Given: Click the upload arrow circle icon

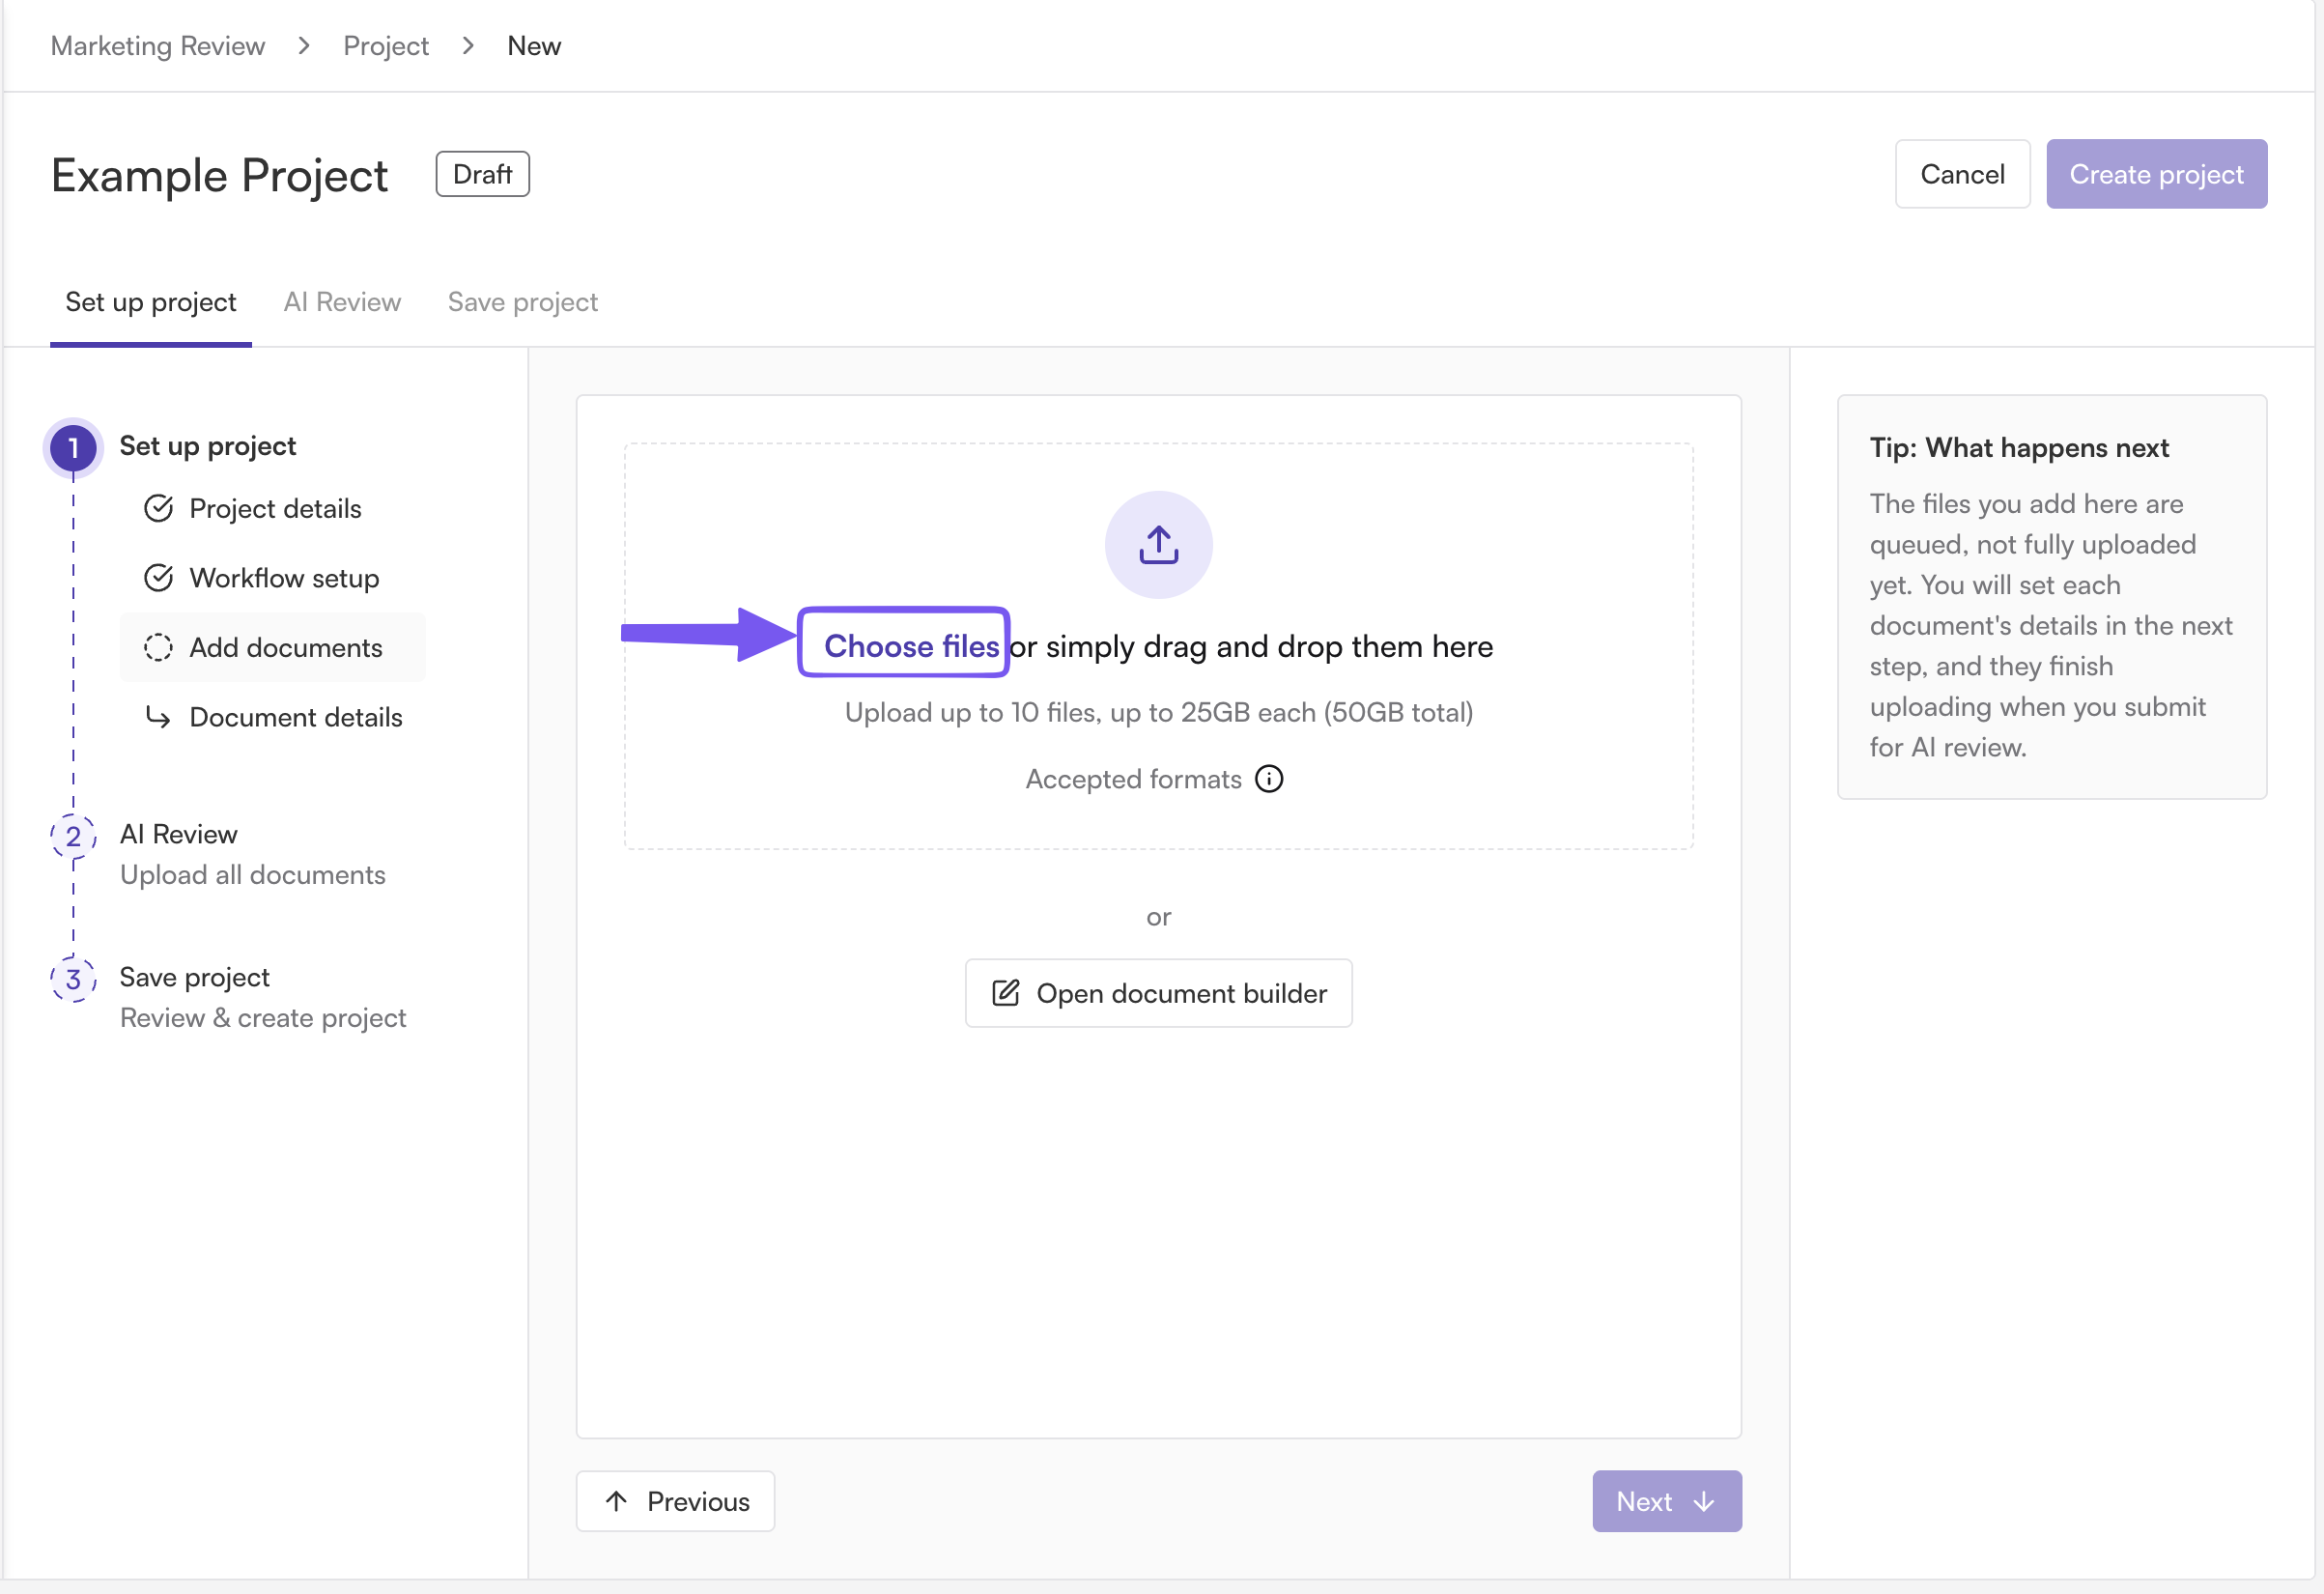Looking at the screenshot, I should click(1158, 545).
